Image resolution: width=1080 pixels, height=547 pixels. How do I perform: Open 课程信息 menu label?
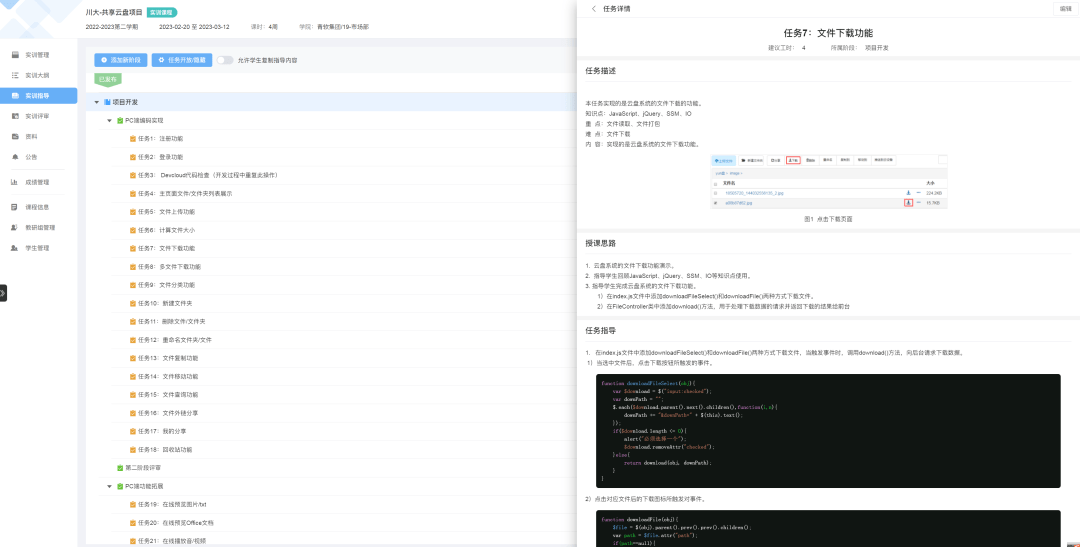click(x=37, y=207)
